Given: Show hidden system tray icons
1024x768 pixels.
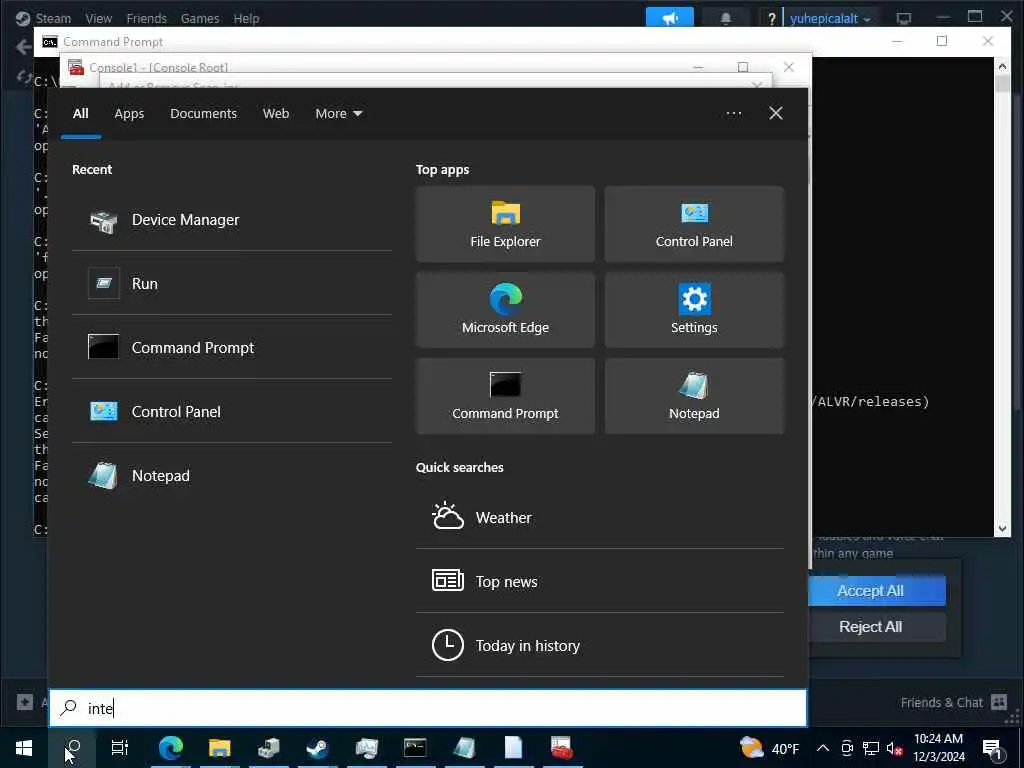Looking at the screenshot, I should (823, 748).
